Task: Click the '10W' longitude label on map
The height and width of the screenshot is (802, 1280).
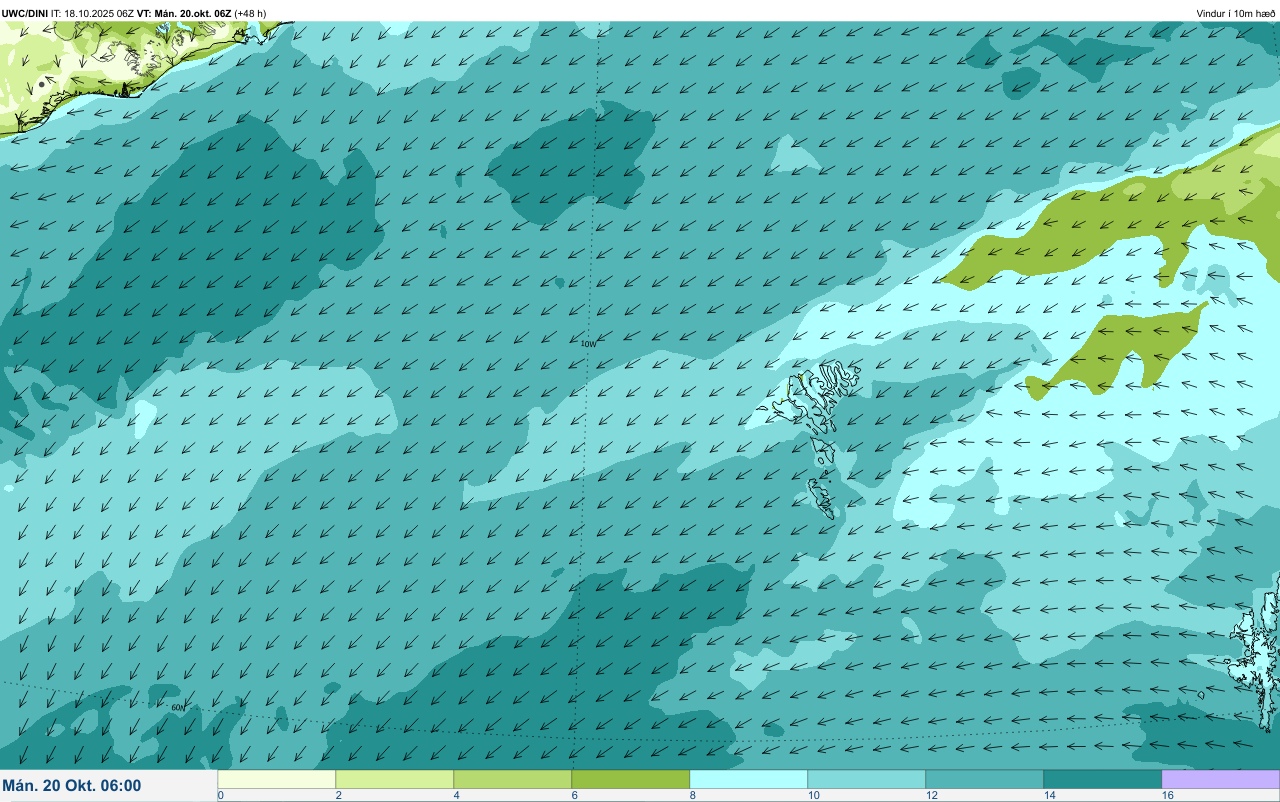Action: coord(588,343)
